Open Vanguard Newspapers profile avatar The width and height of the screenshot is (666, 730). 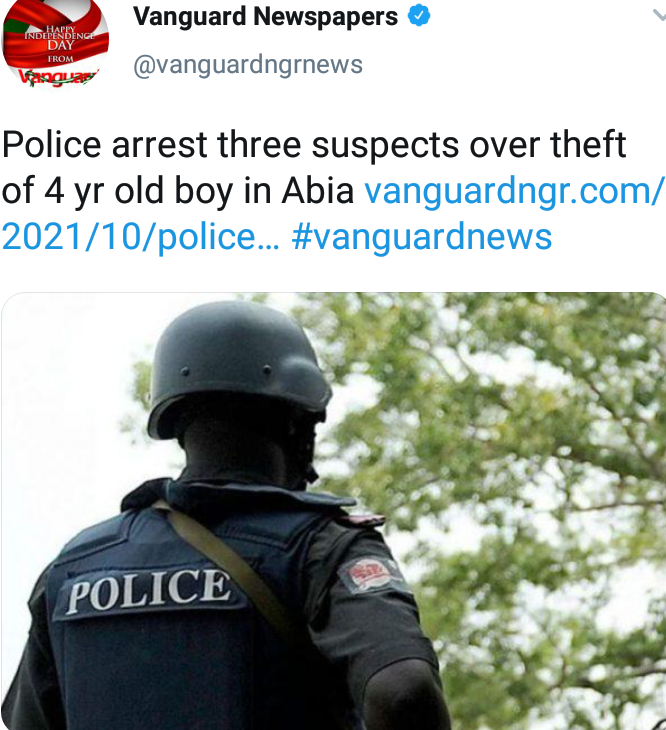[55, 43]
